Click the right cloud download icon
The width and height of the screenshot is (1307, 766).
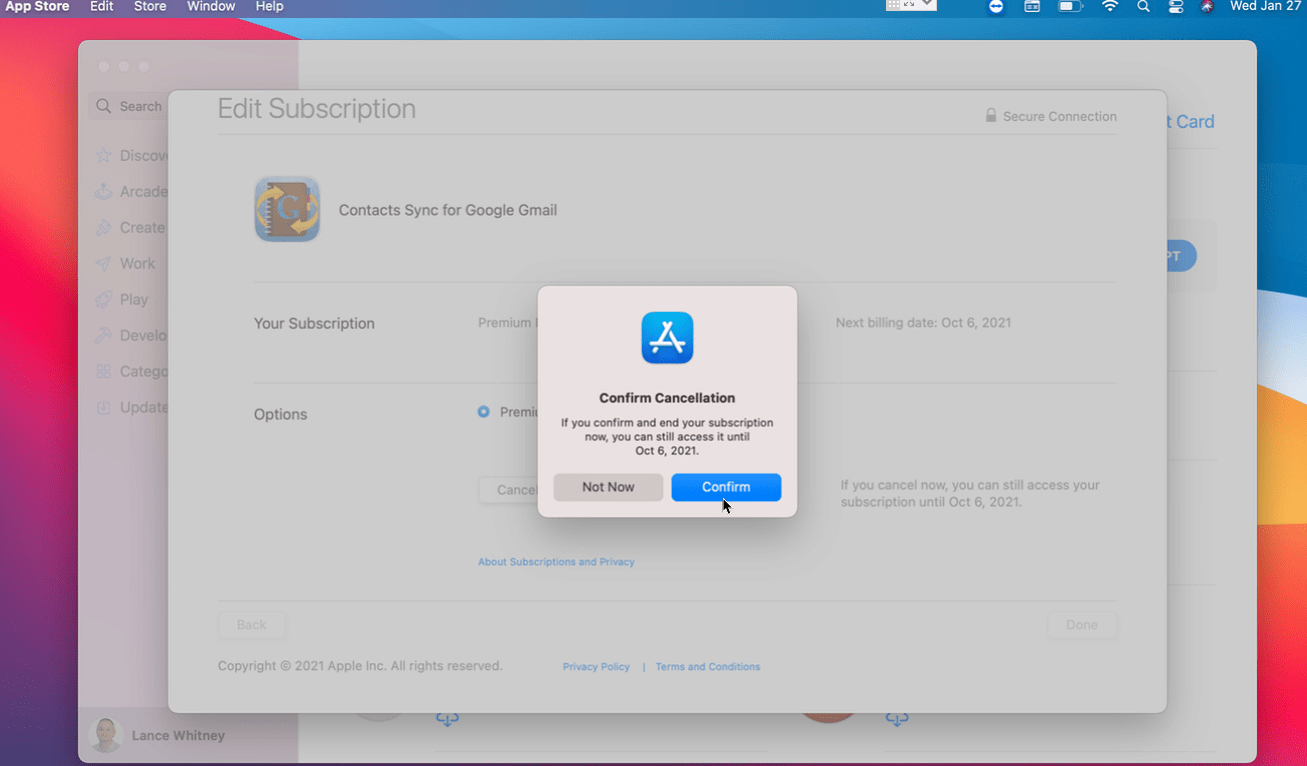click(x=897, y=718)
